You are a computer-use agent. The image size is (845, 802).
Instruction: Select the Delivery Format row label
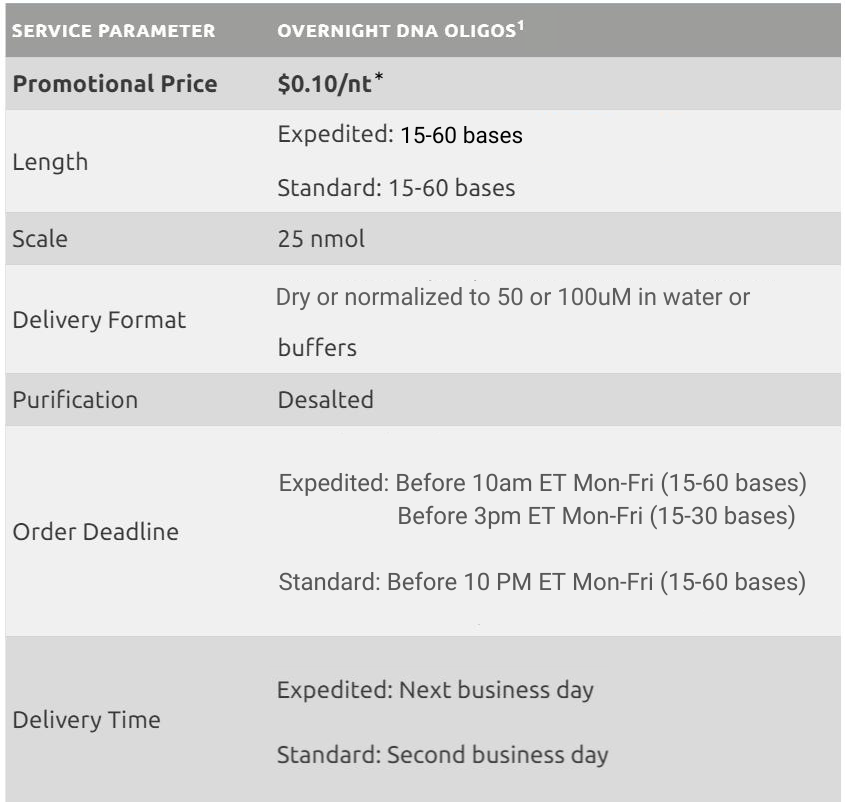click(84, 321)
